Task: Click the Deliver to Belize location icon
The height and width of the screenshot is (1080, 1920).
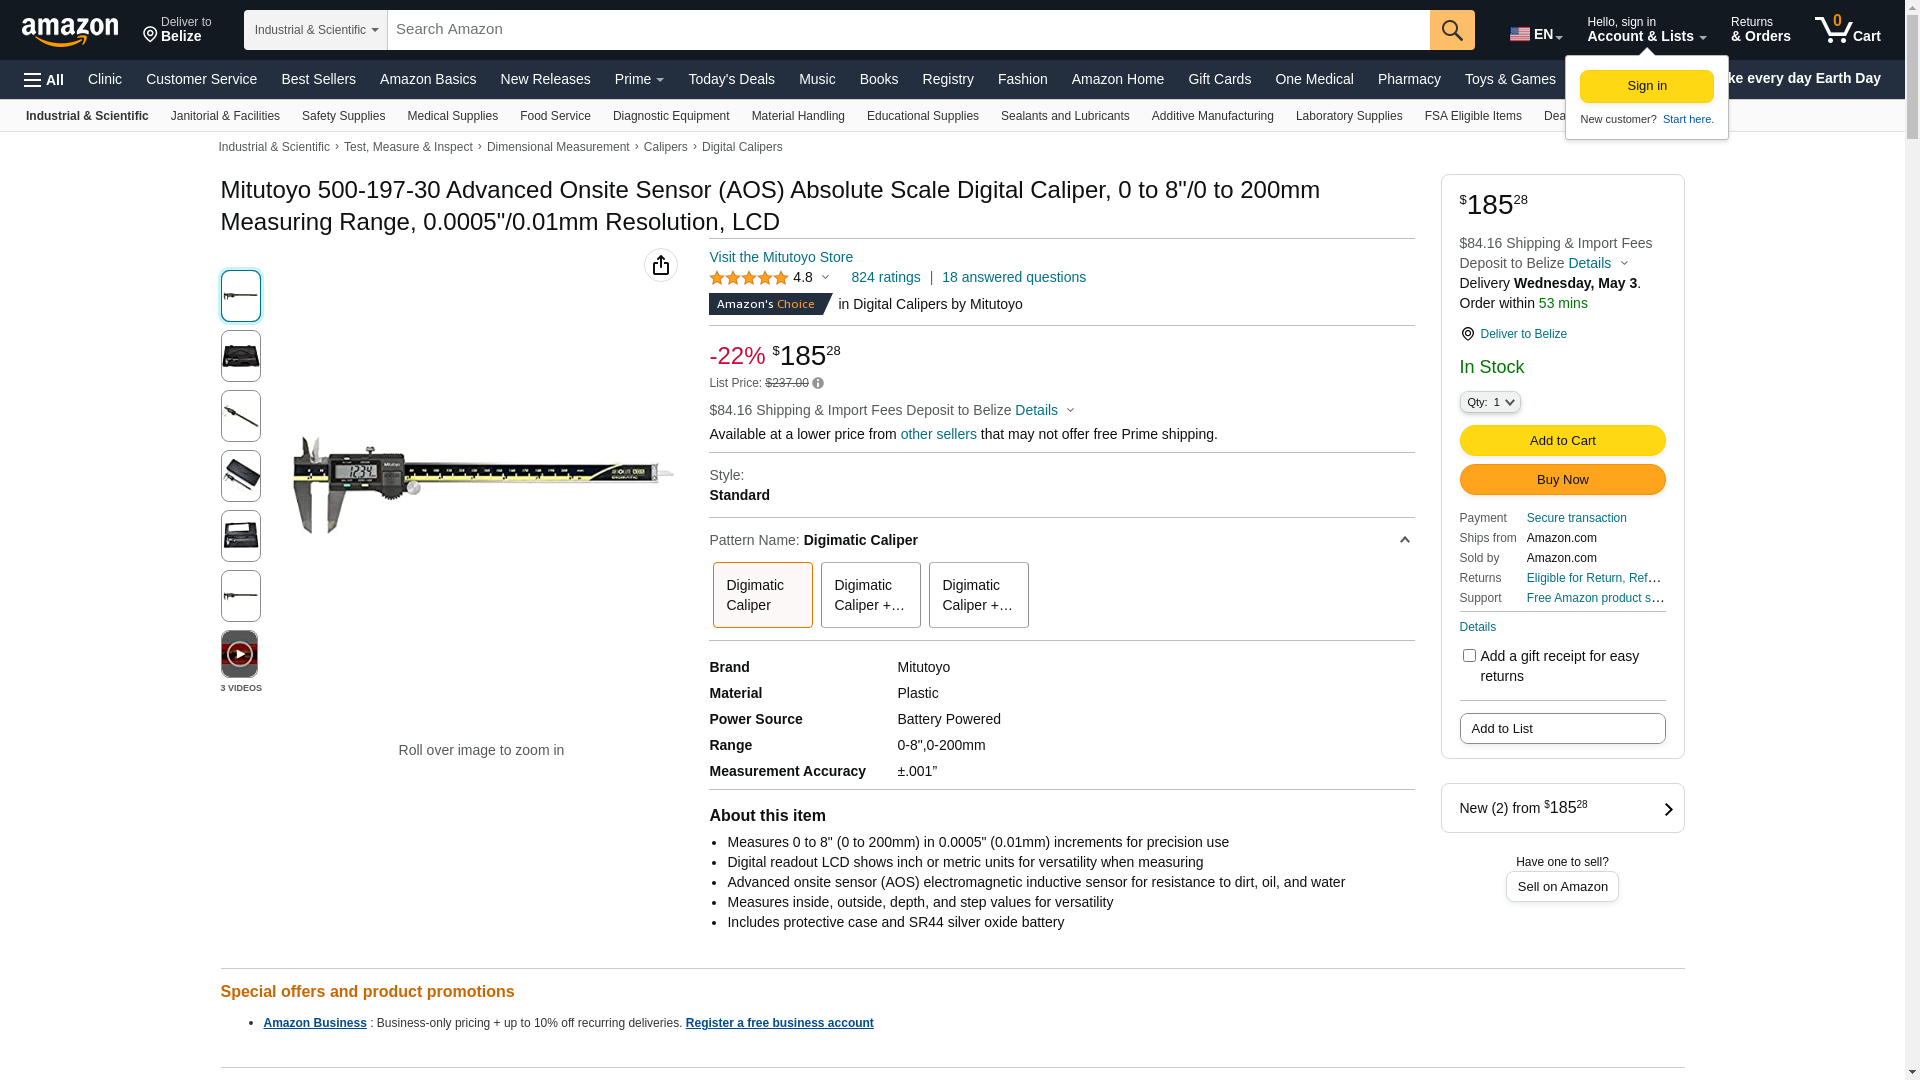Action: pos(1467,334)
